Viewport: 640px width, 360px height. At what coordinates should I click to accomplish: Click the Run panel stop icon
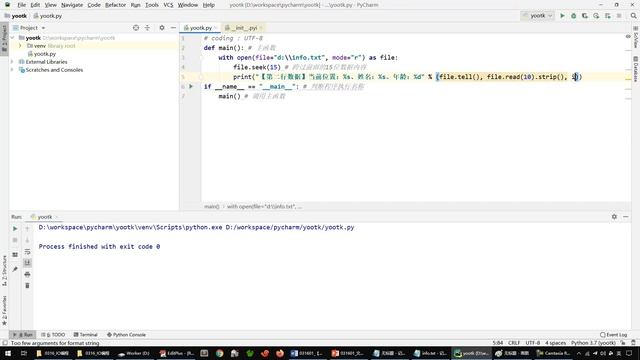15,240
